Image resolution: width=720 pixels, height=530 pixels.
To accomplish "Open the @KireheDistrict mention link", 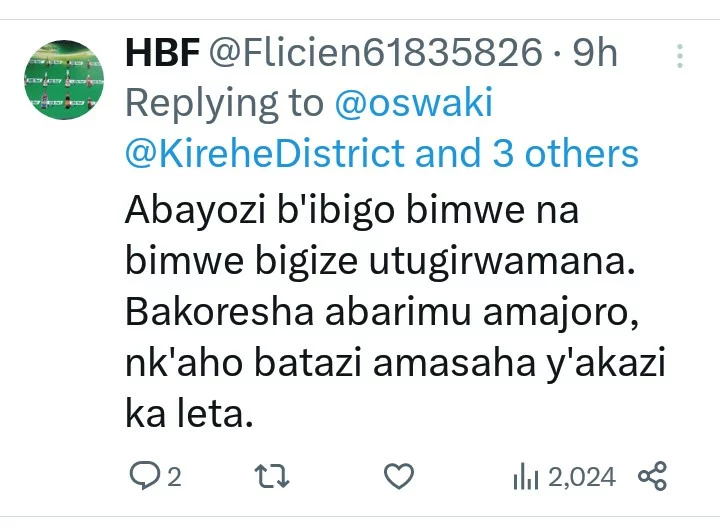I will click(x=265, y=153).
